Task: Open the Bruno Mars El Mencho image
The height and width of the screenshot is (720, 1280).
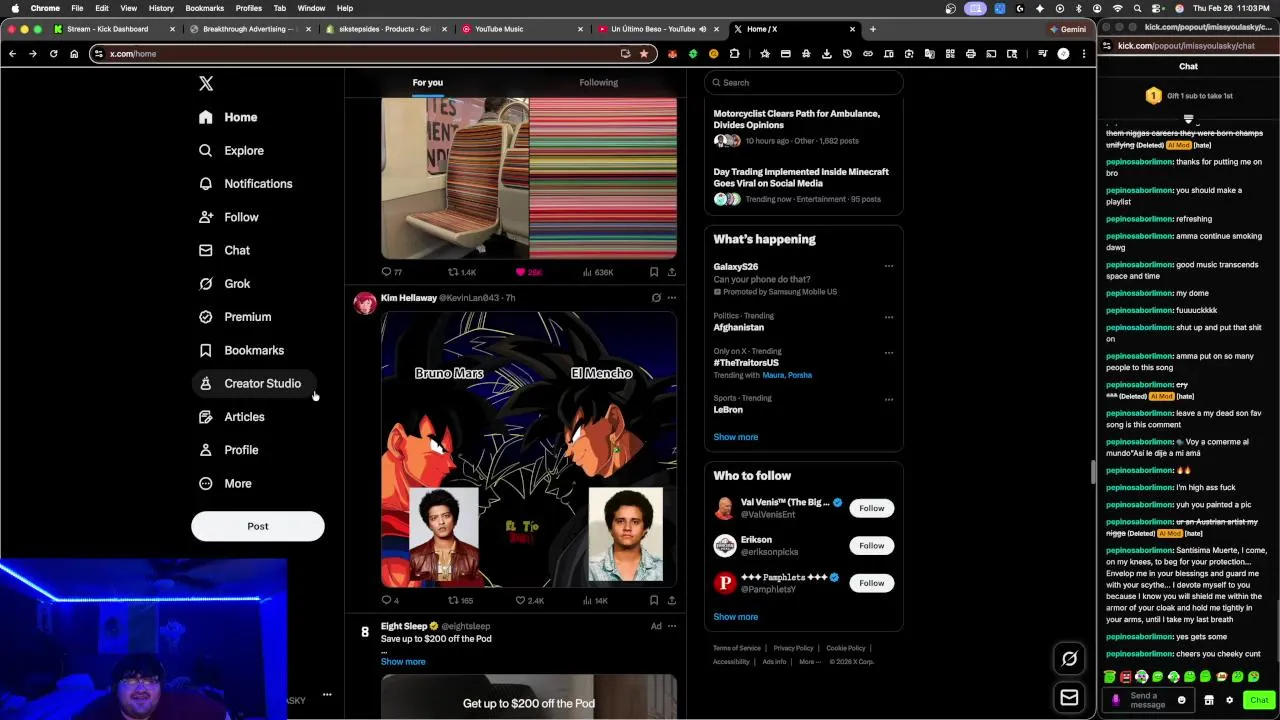Action: (x=529, y=450)
